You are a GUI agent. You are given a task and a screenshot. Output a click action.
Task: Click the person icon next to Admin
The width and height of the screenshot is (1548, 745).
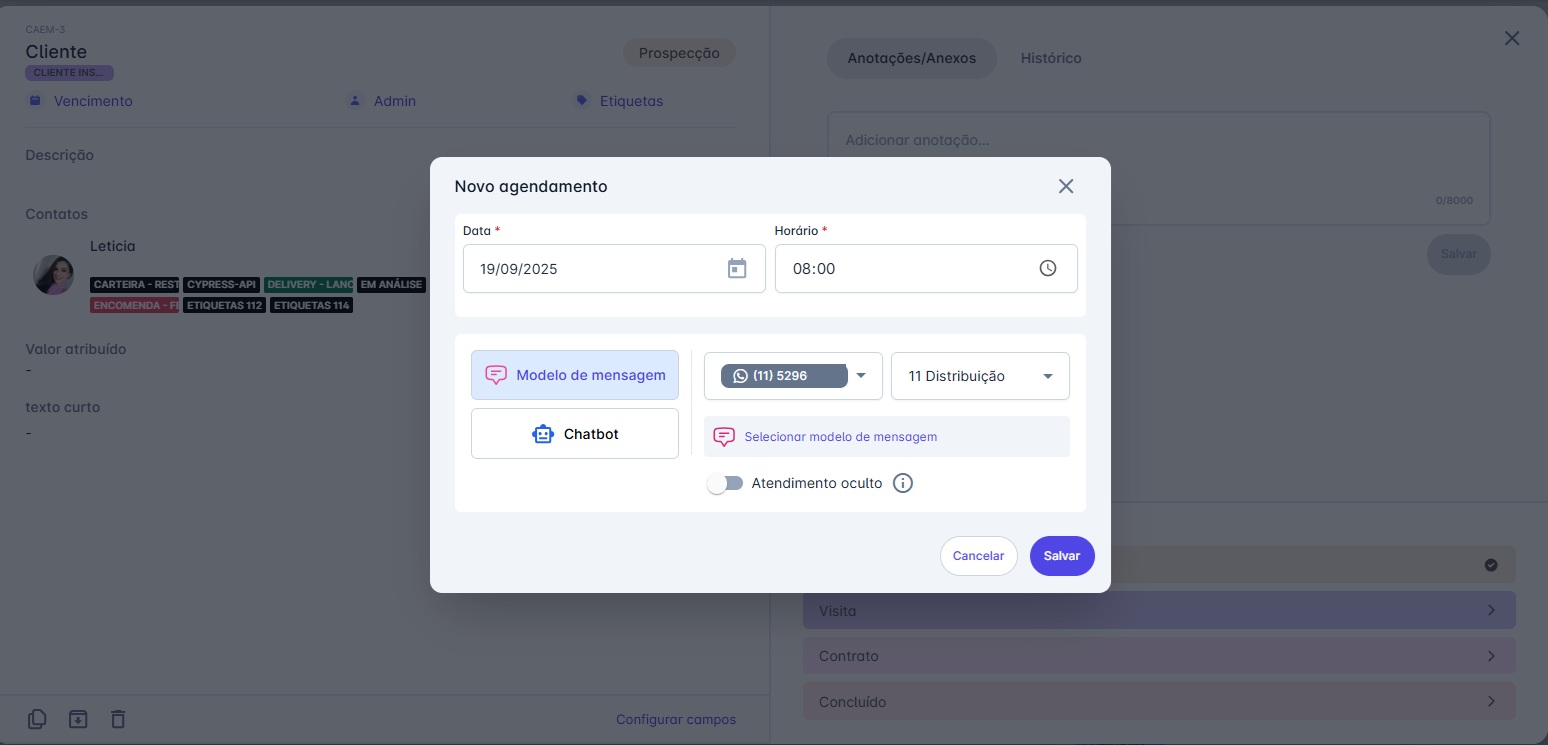tap(354, 100)
